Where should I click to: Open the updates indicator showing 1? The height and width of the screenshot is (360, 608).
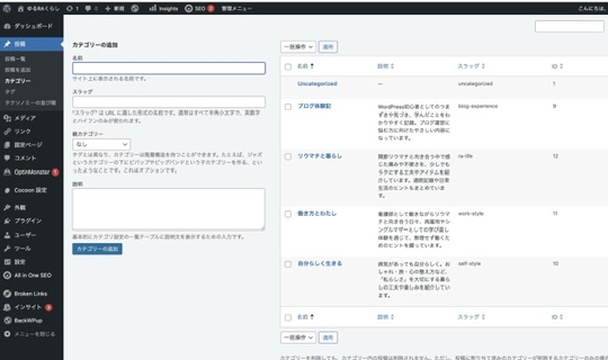pos(72,8)
